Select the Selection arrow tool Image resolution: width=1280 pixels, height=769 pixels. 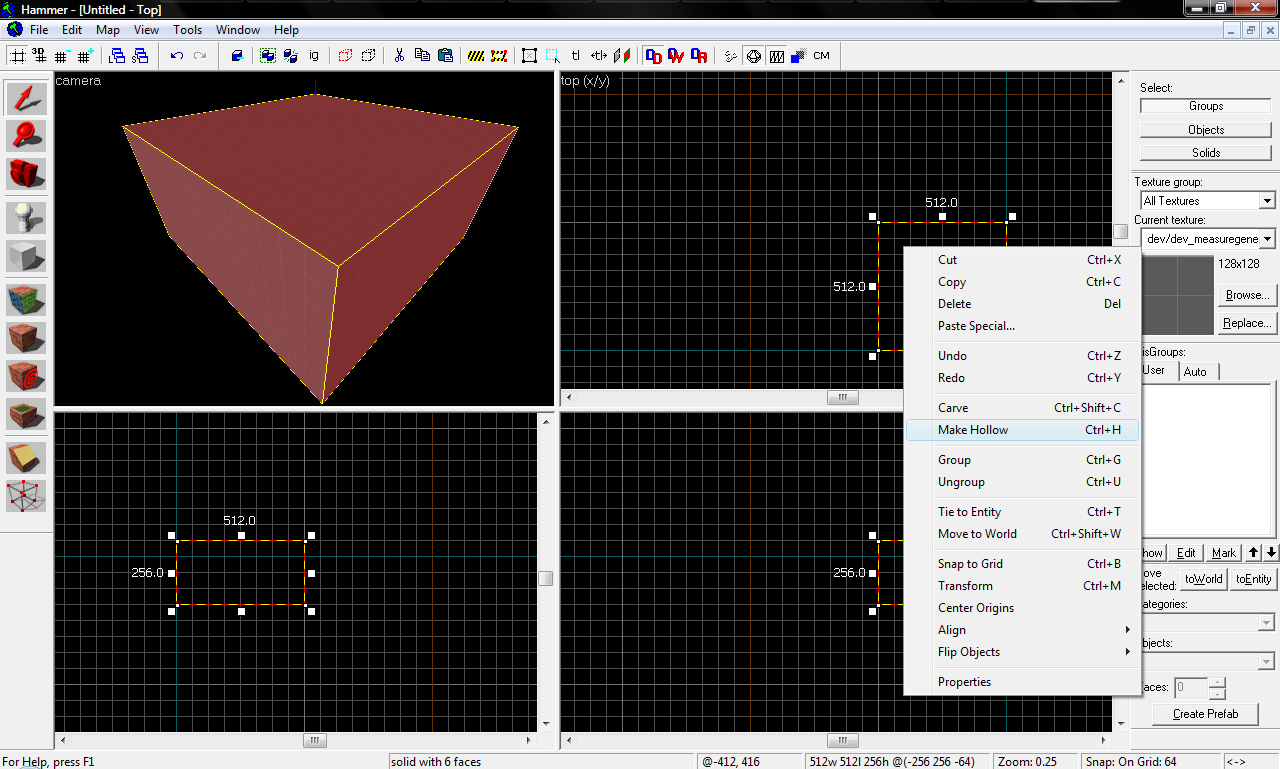click(x=27, y=98)
